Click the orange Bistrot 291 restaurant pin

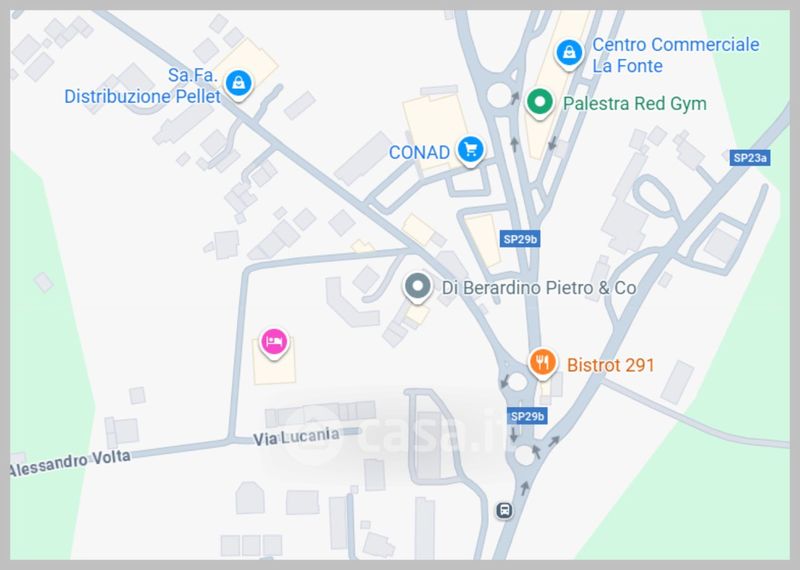click(x=542, y=364)
